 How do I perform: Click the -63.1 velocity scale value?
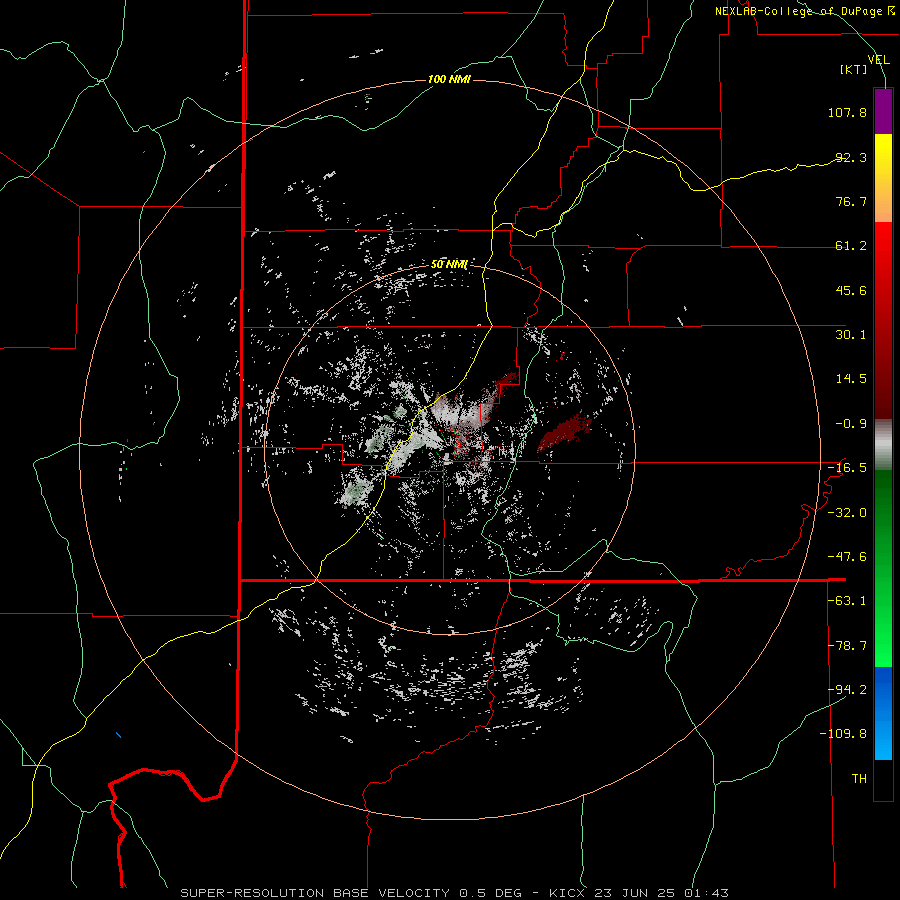click(847, 601)
